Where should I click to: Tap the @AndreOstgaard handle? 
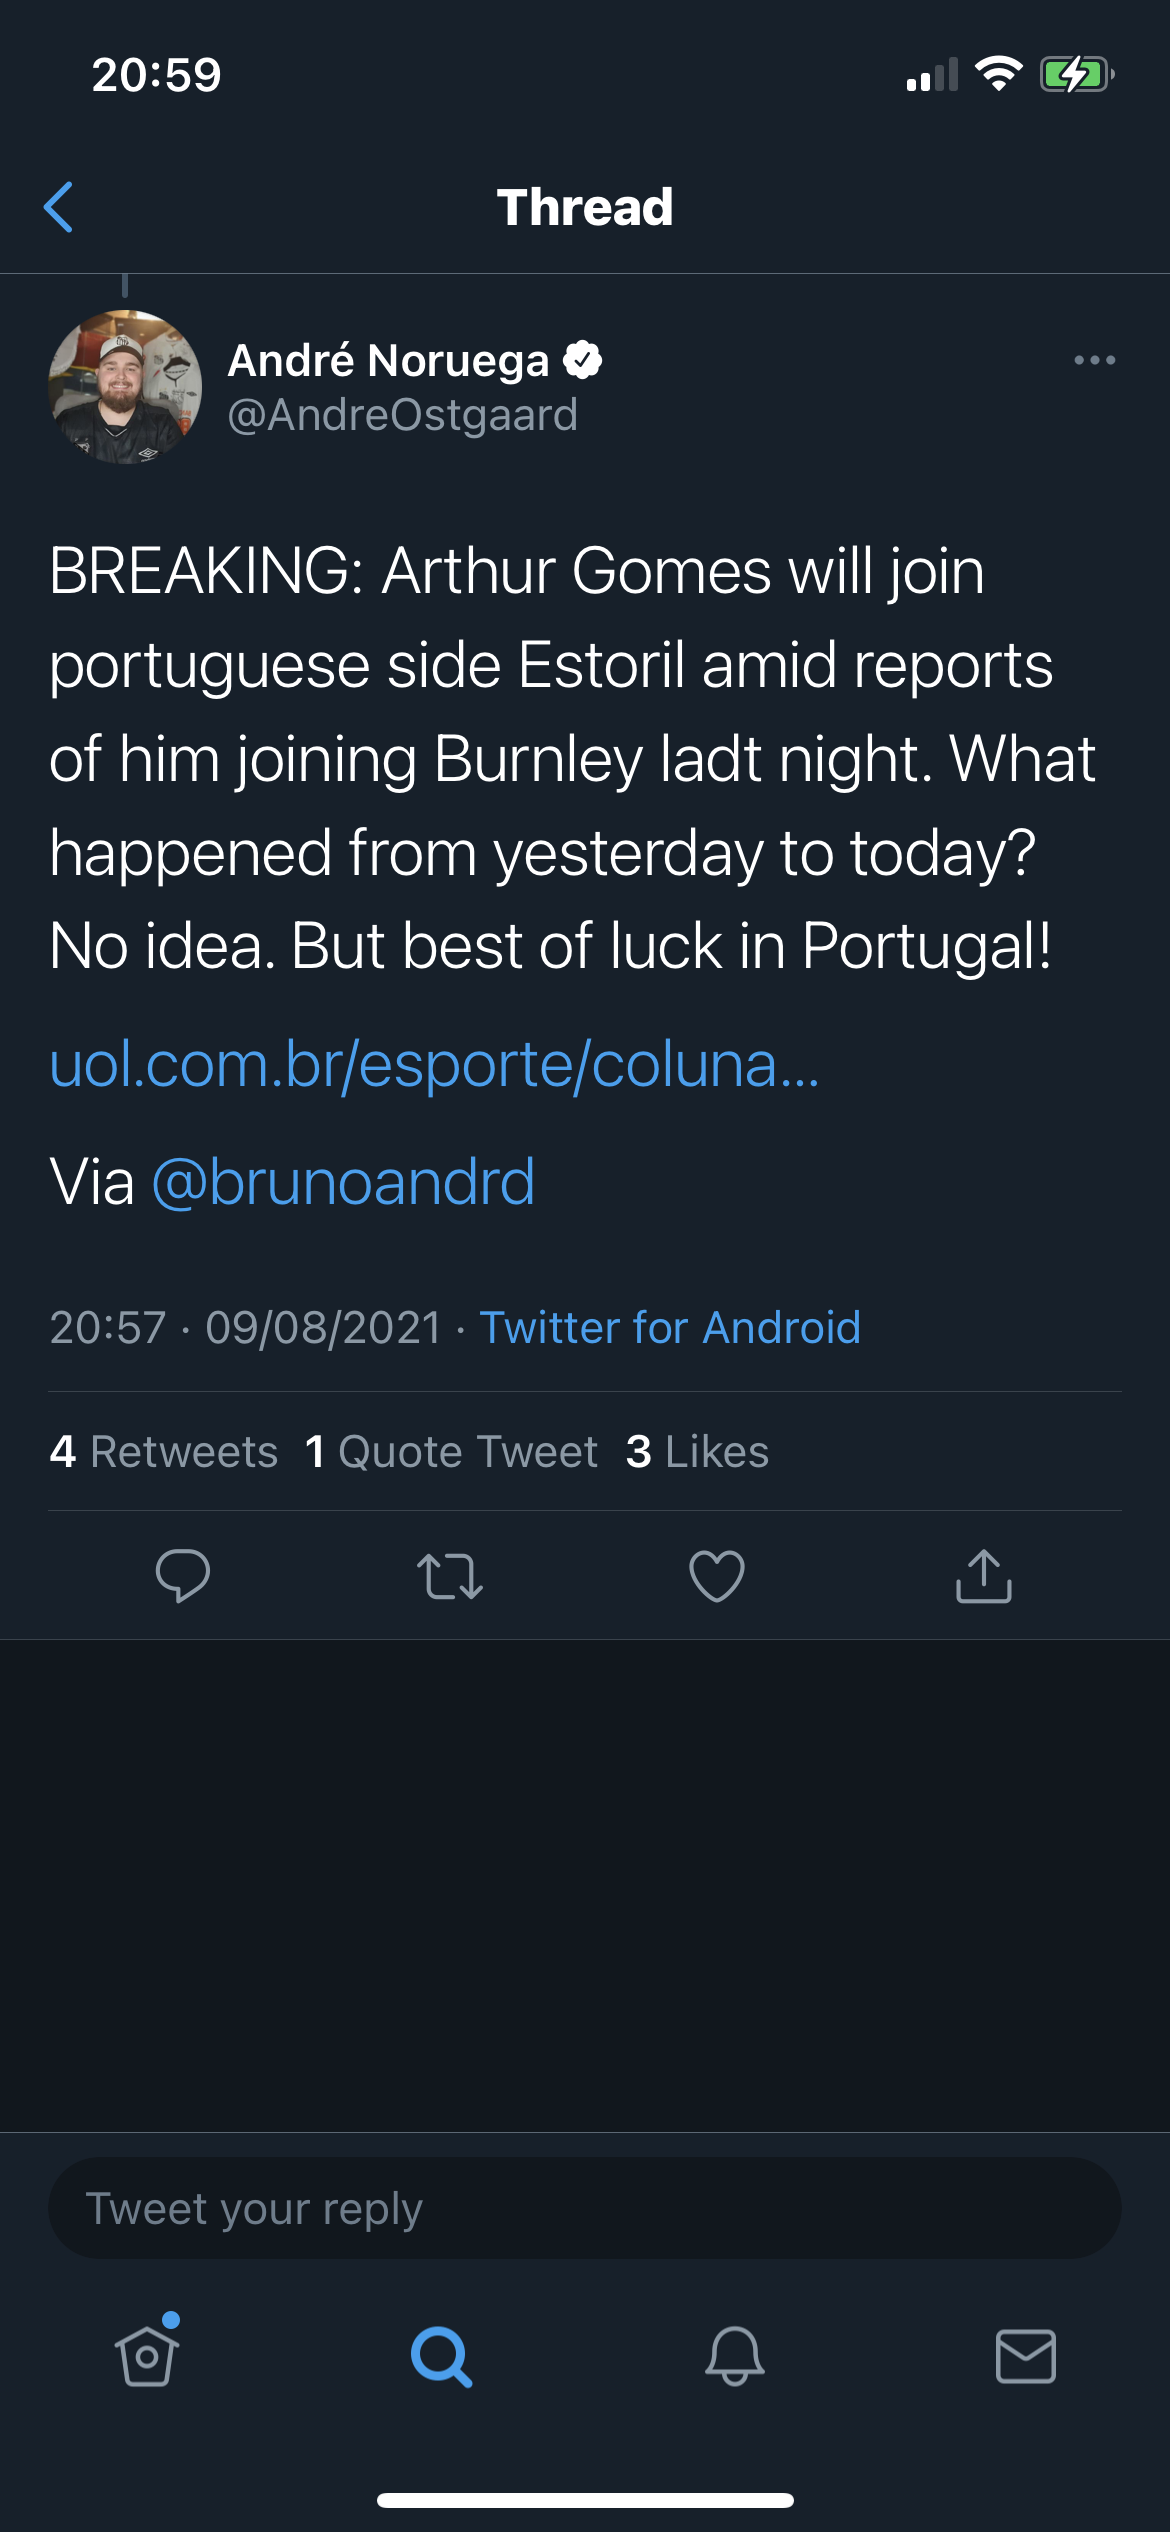pyautogui.click(x=403, y=415)
